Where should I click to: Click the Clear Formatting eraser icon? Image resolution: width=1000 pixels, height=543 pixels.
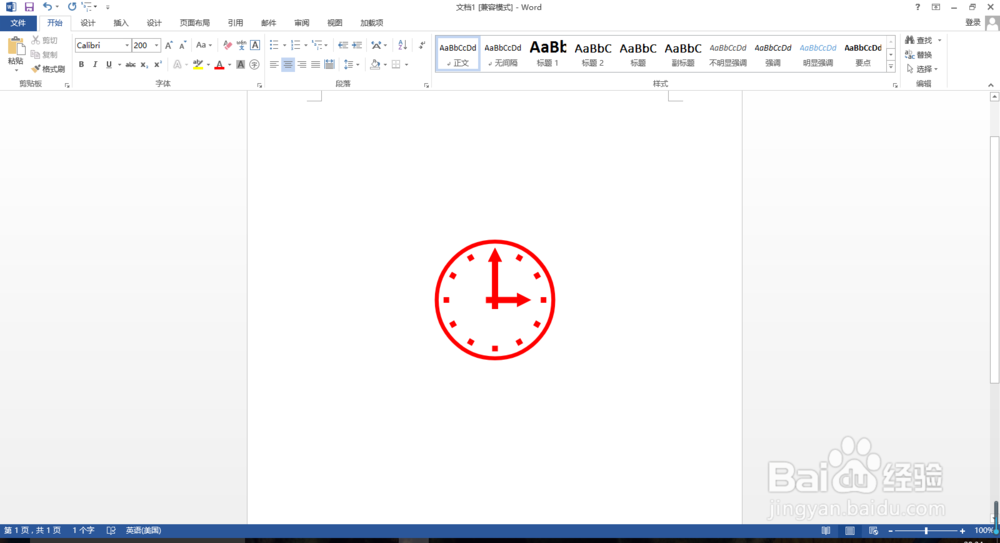(228, 45)
